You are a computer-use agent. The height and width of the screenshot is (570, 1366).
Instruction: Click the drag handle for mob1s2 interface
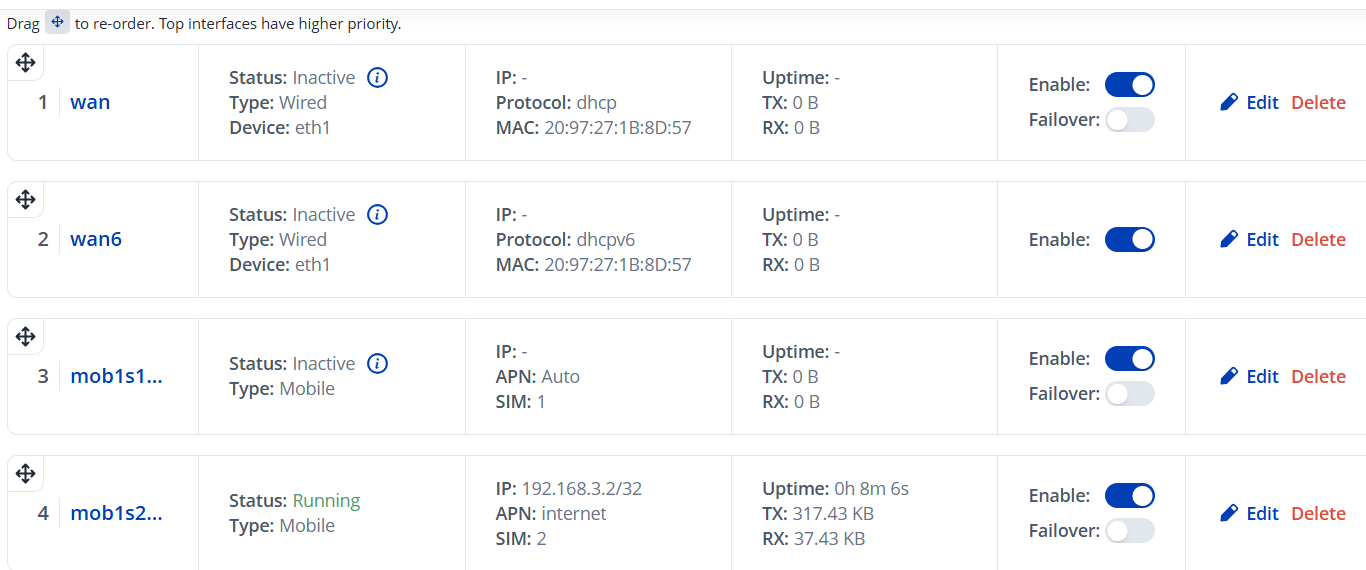pos(26,474)
